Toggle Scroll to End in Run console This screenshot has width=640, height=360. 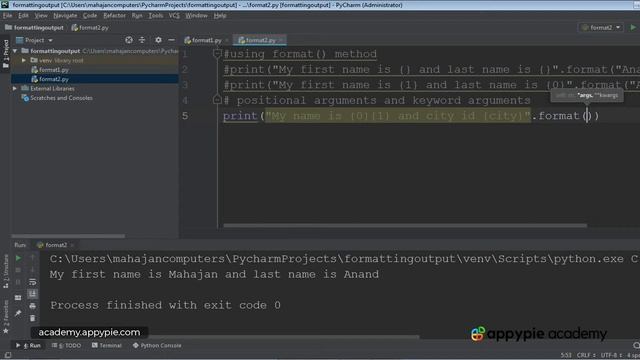[x=33, y=294]
